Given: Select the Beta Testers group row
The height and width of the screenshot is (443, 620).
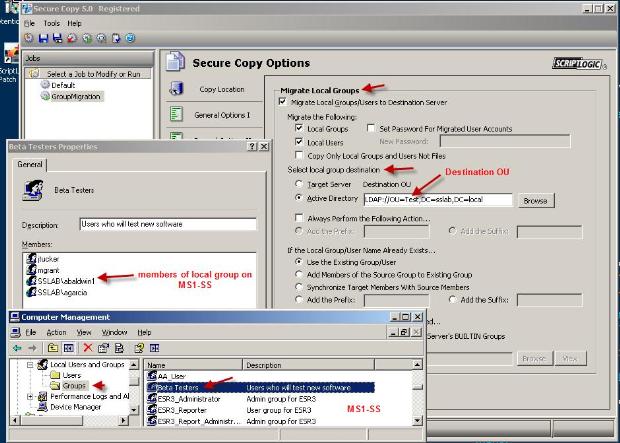Looking at the screenshot, I should pos(261,387).
